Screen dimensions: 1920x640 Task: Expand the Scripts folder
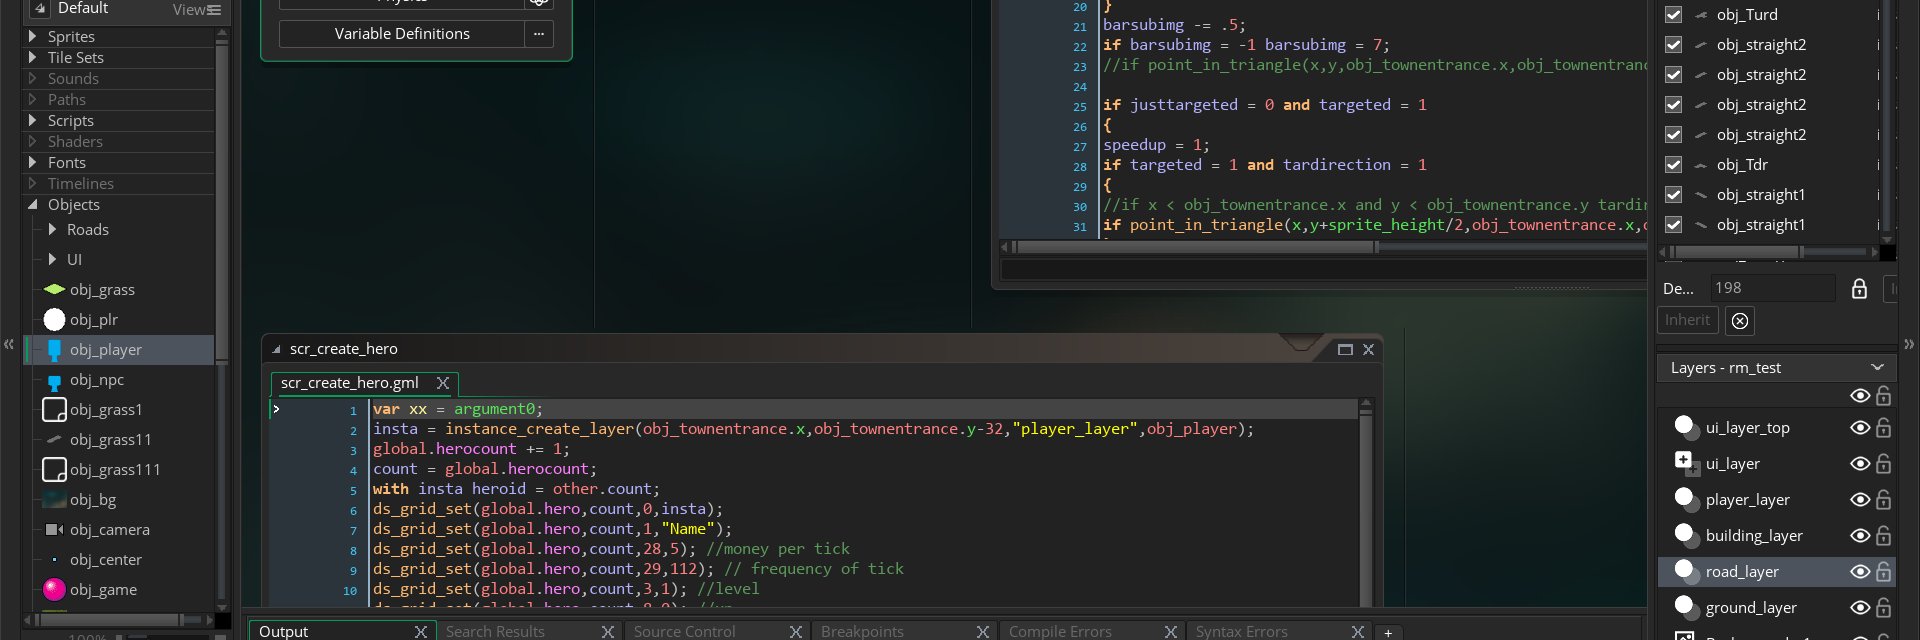[33, 120]
